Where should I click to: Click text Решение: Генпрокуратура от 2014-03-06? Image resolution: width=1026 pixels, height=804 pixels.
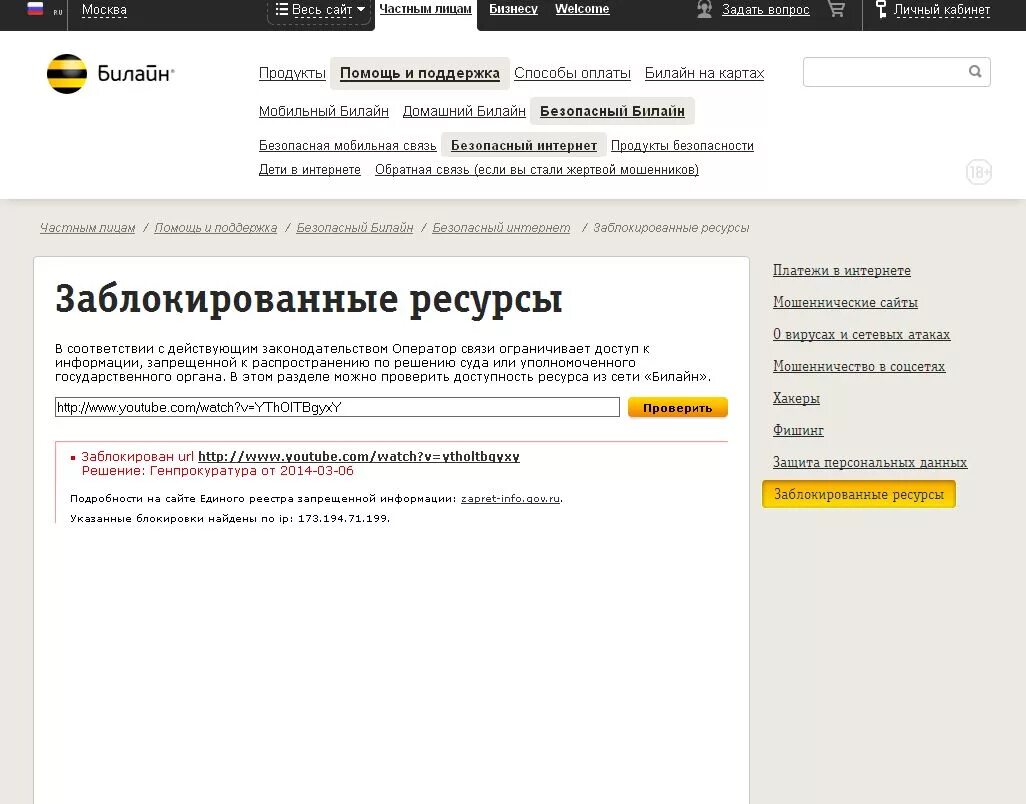coord(217,471)
